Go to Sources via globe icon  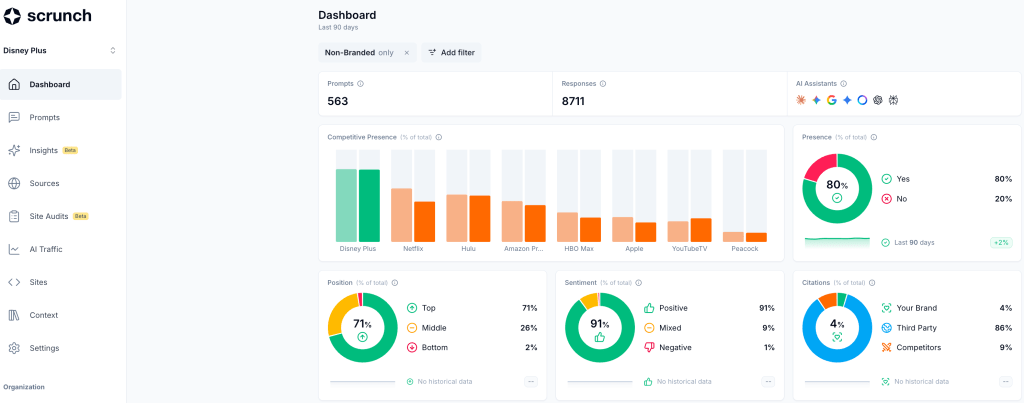click(14, 184)
